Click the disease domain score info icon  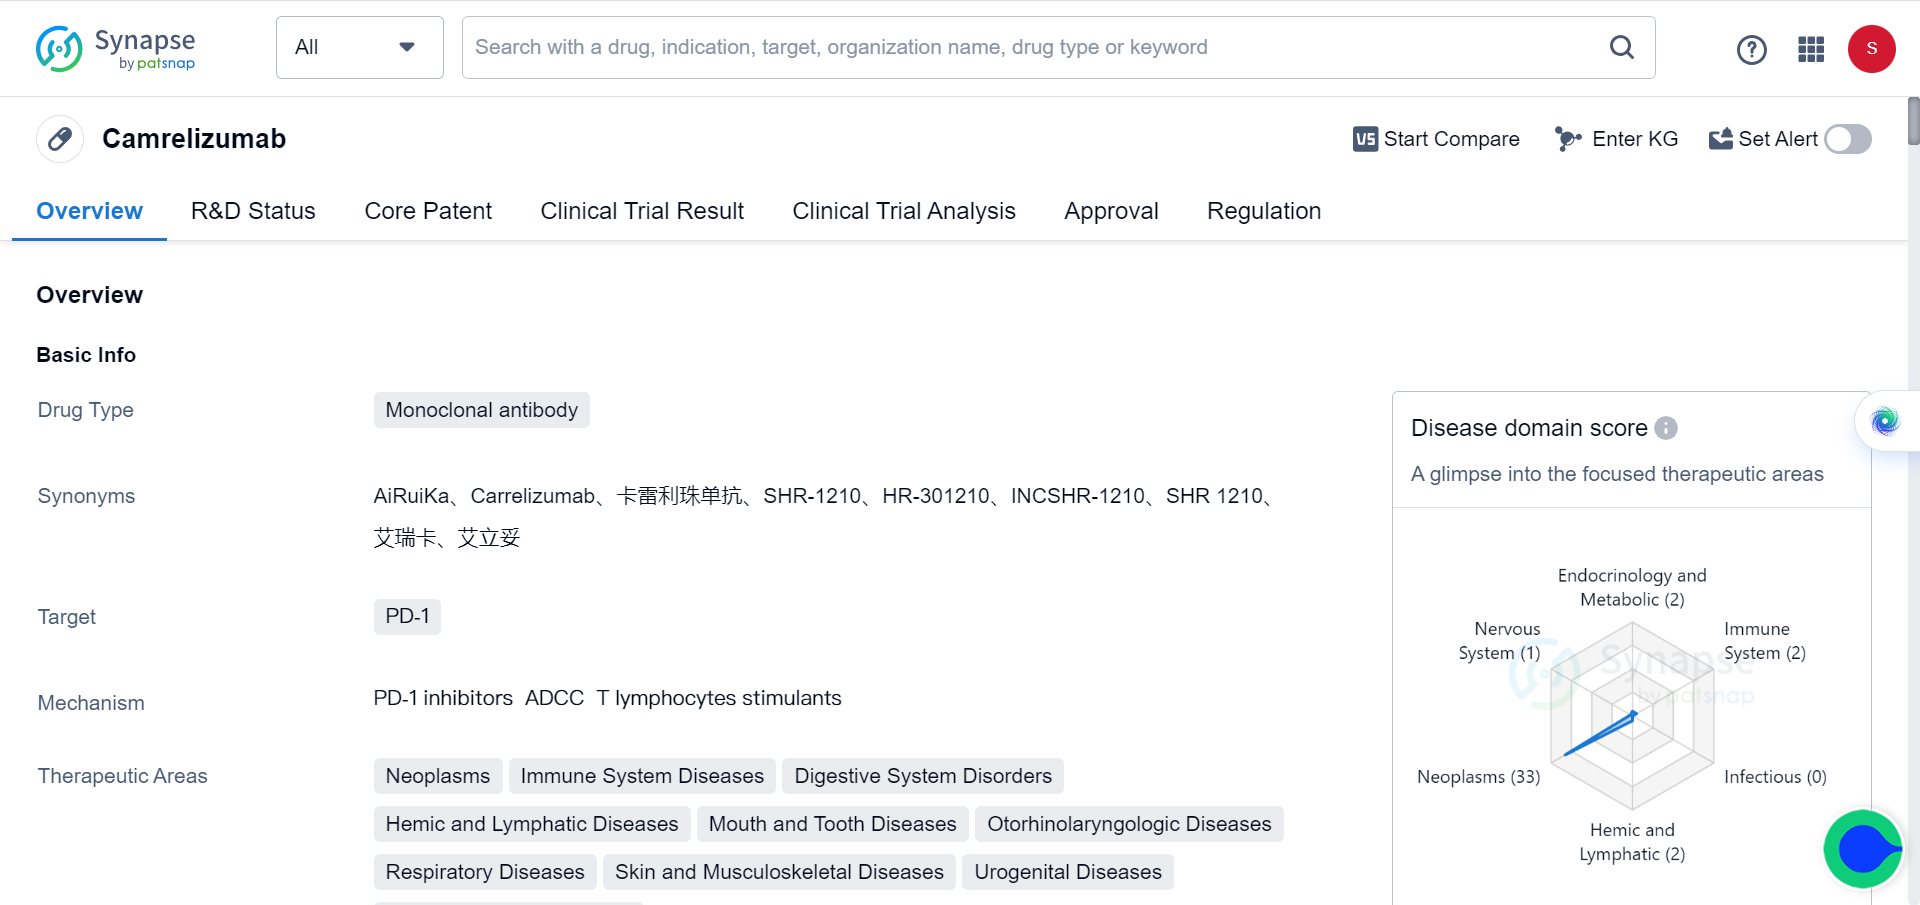point(1666,428)
